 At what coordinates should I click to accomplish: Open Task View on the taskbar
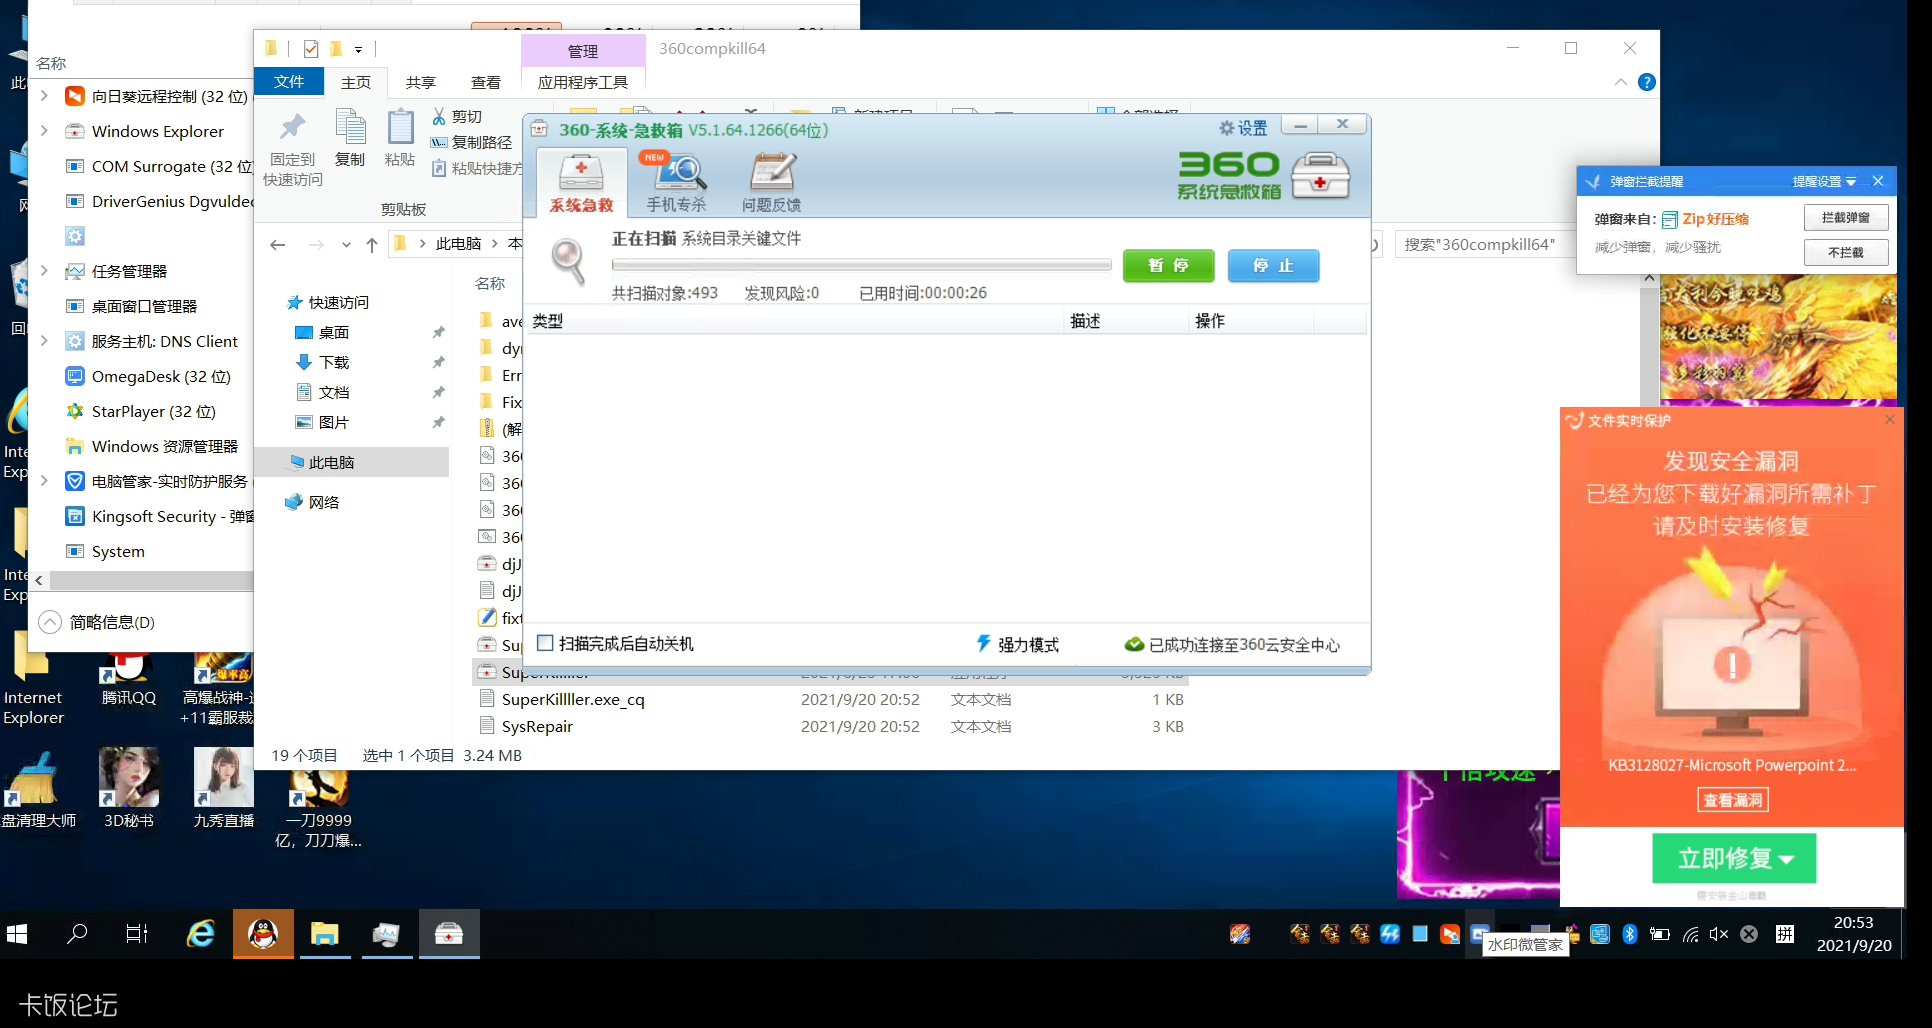point(137,934)
